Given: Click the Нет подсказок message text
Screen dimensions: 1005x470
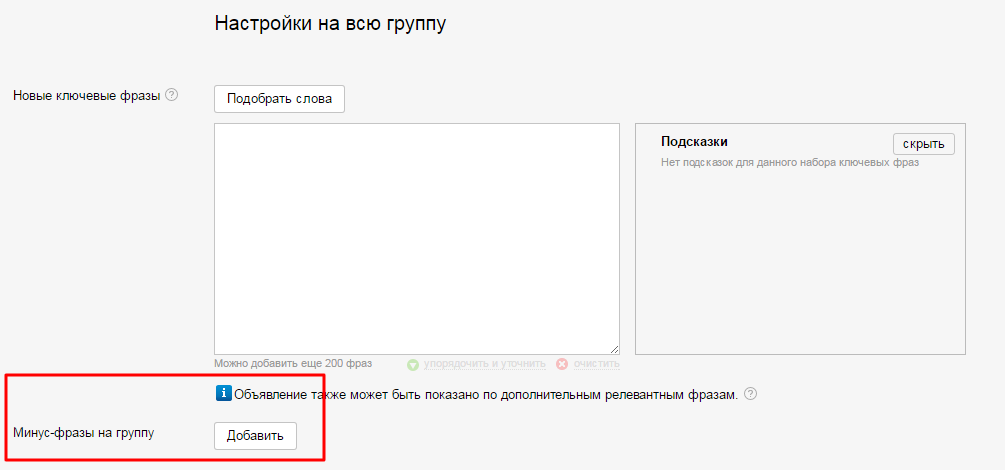Looking at the screenshot, I should [x=789, y=162].
